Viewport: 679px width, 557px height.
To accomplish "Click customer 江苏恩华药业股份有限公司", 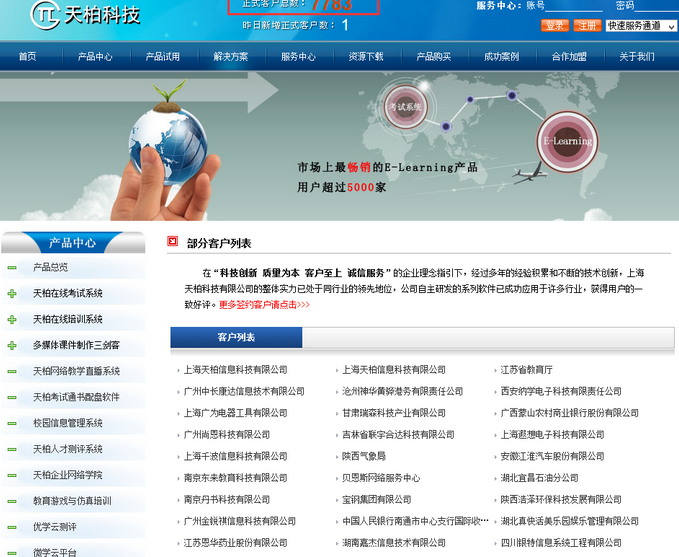I will click(236, 544).
